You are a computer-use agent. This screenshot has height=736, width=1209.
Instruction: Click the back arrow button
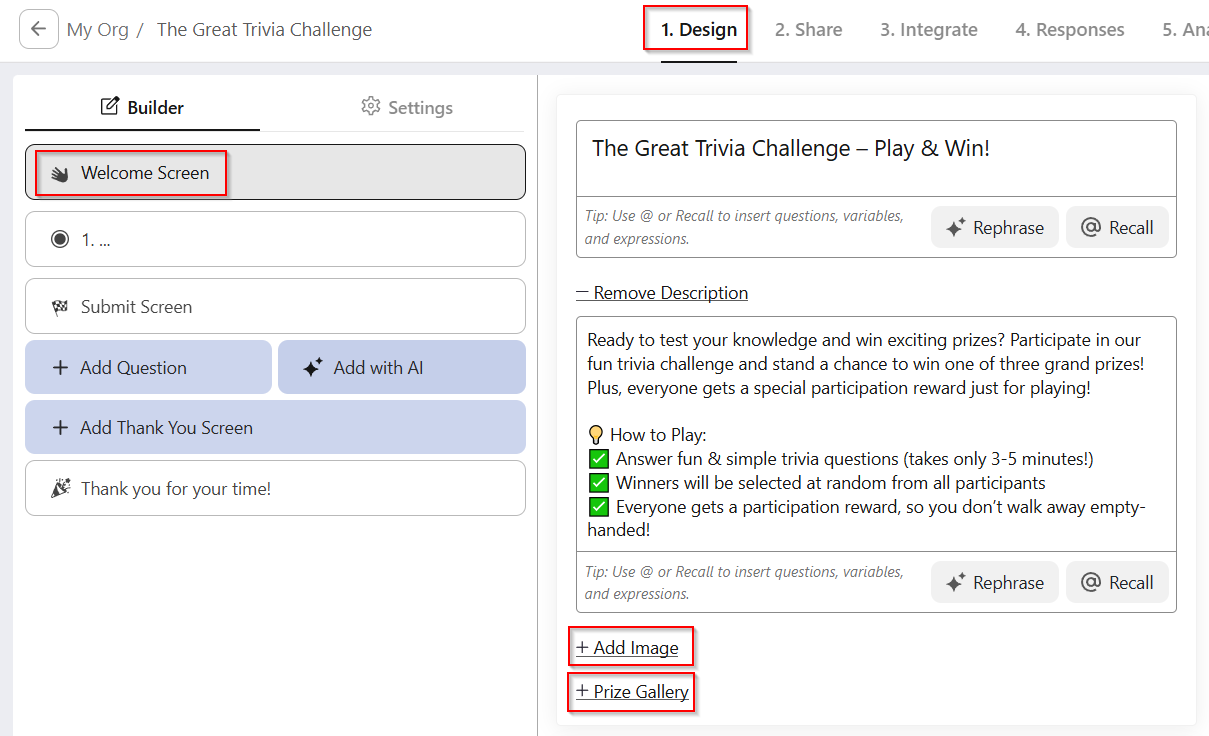click(38, 29)
